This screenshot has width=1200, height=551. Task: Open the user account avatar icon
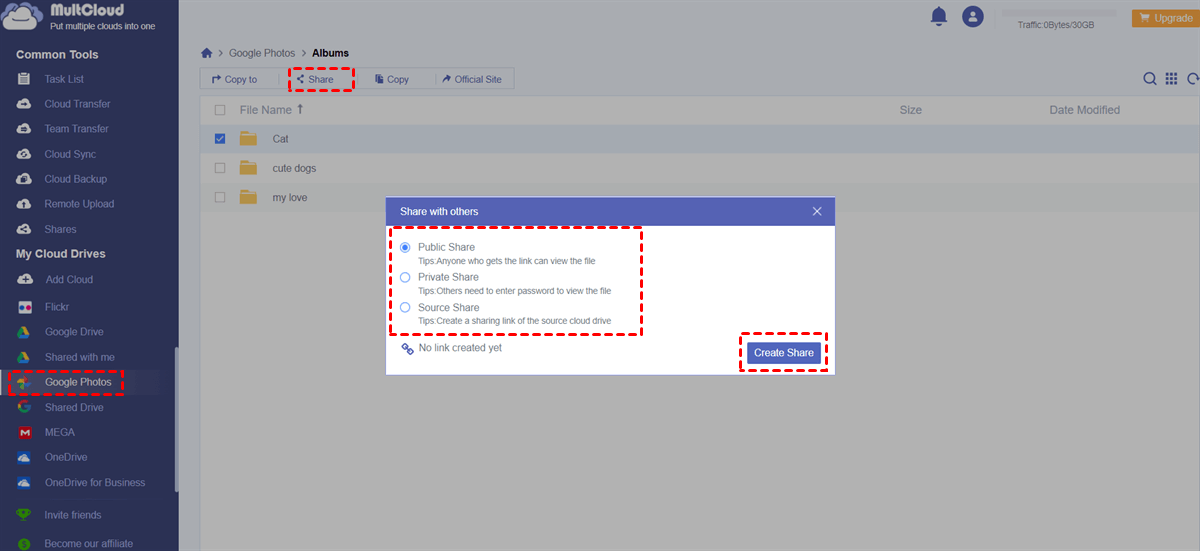point(972,16)
